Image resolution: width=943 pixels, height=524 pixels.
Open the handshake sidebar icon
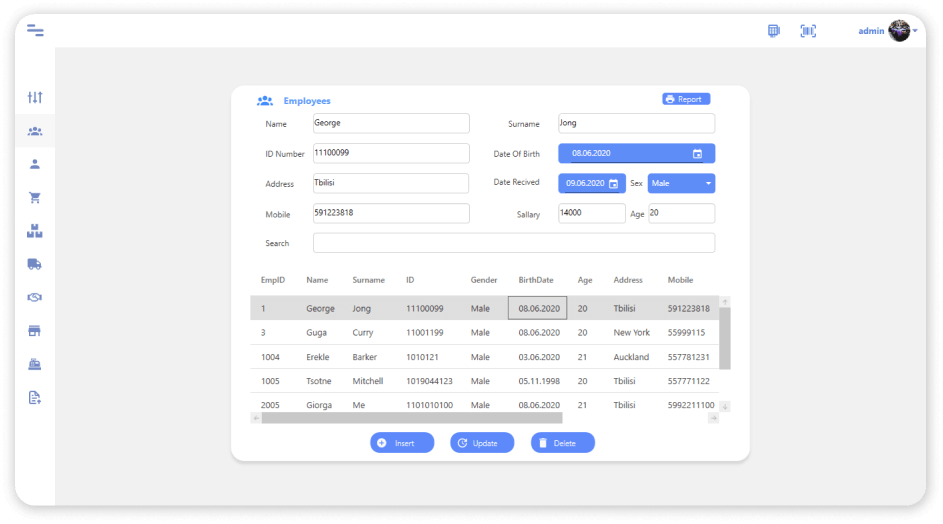tap(35, 297)
